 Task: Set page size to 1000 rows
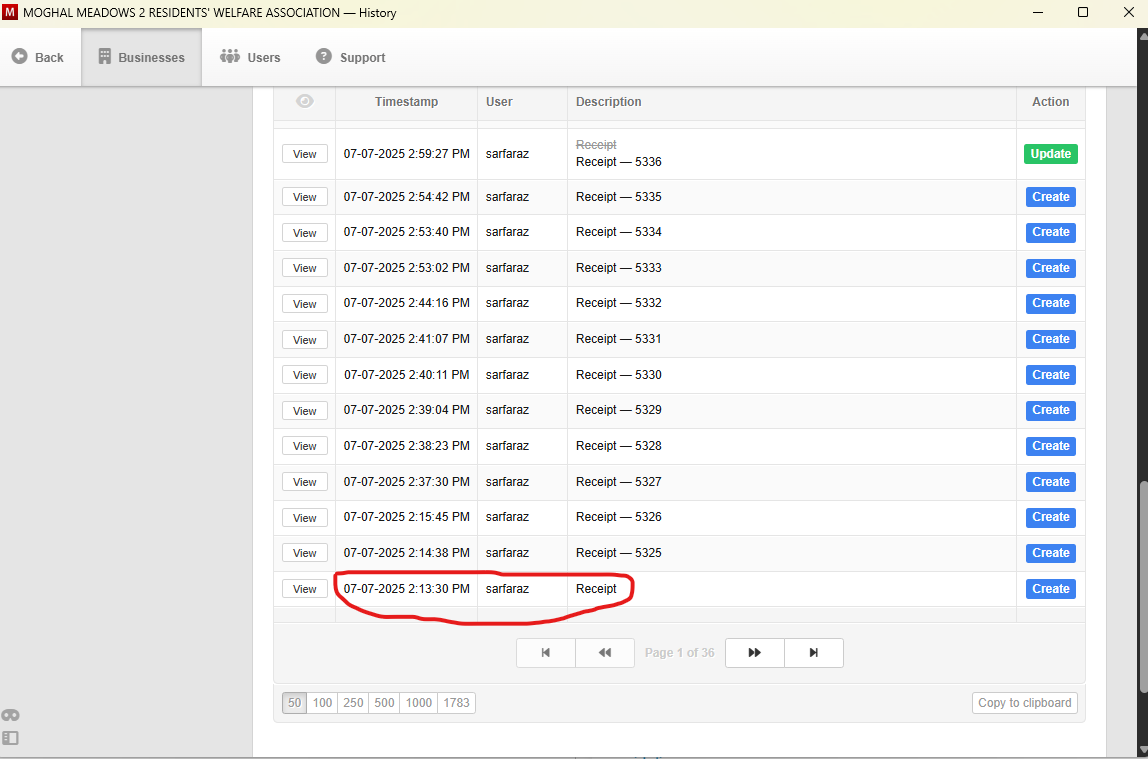point(419,703)
